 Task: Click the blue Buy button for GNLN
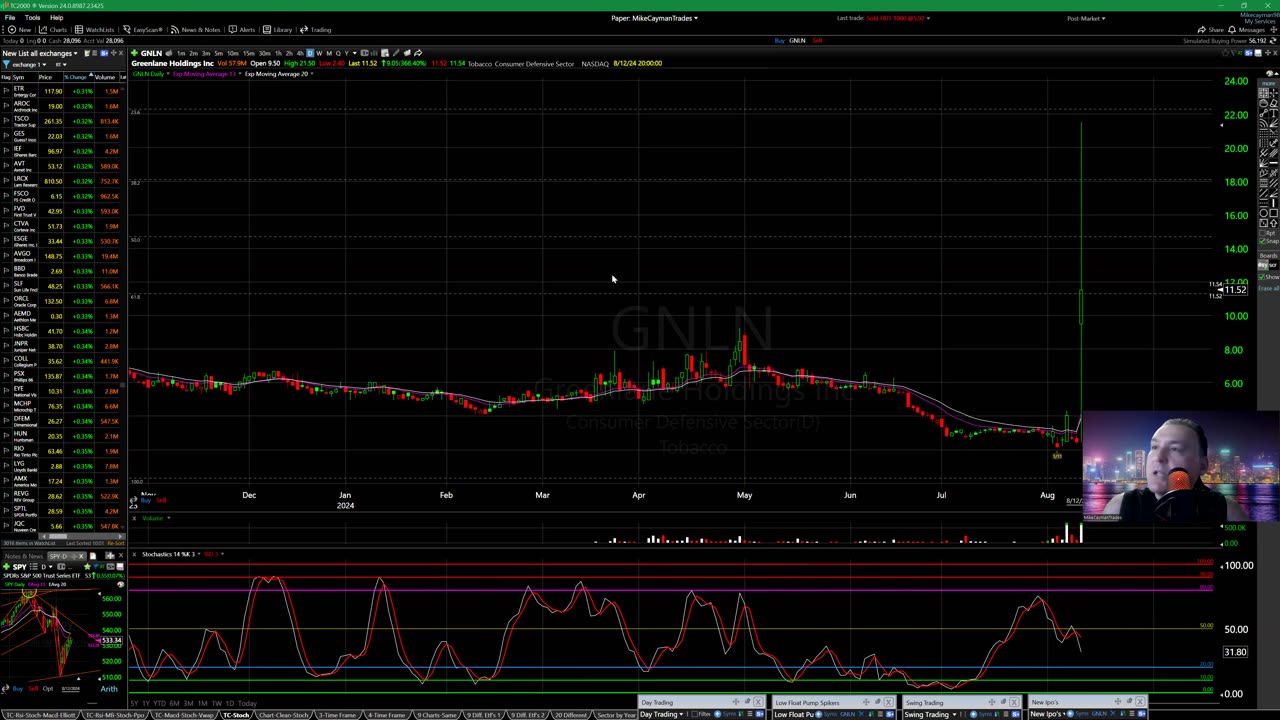[x=779, y=41]
